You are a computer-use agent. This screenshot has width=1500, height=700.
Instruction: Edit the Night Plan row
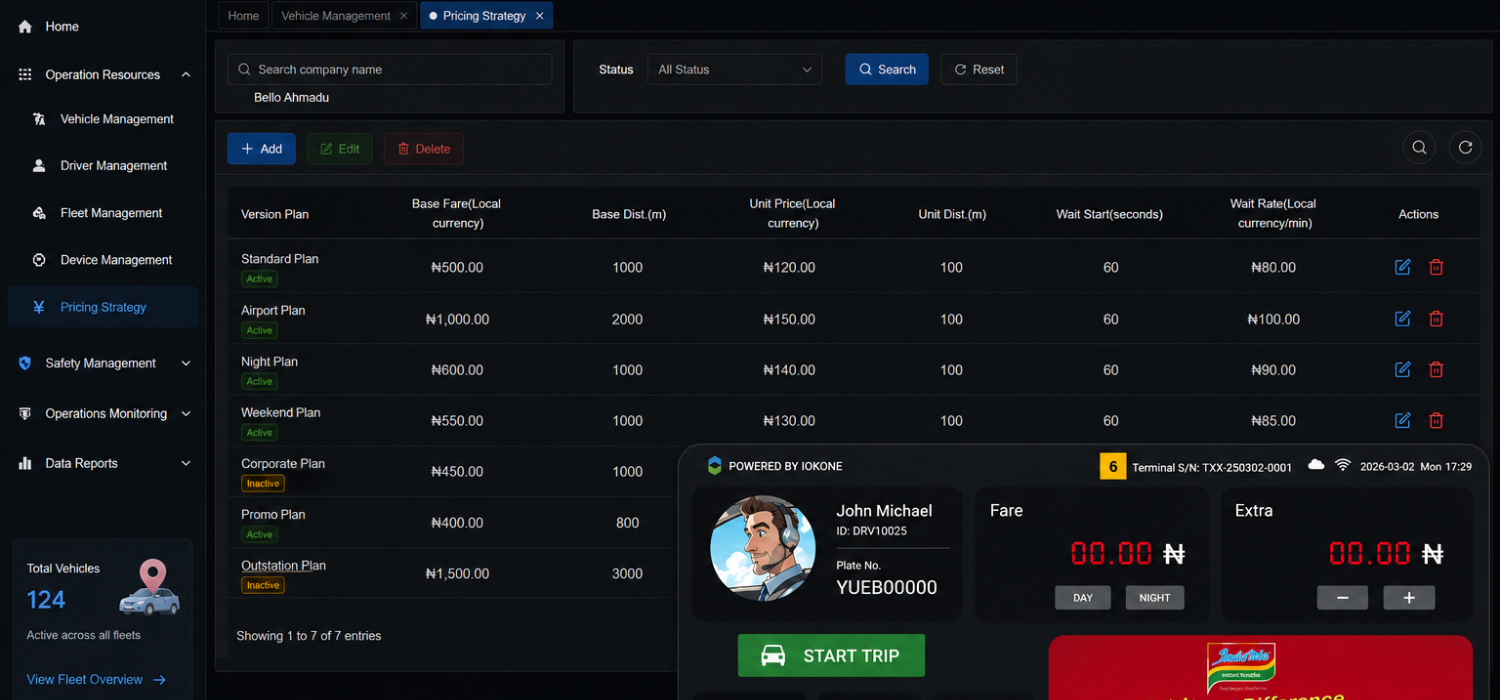[1403, 369]
